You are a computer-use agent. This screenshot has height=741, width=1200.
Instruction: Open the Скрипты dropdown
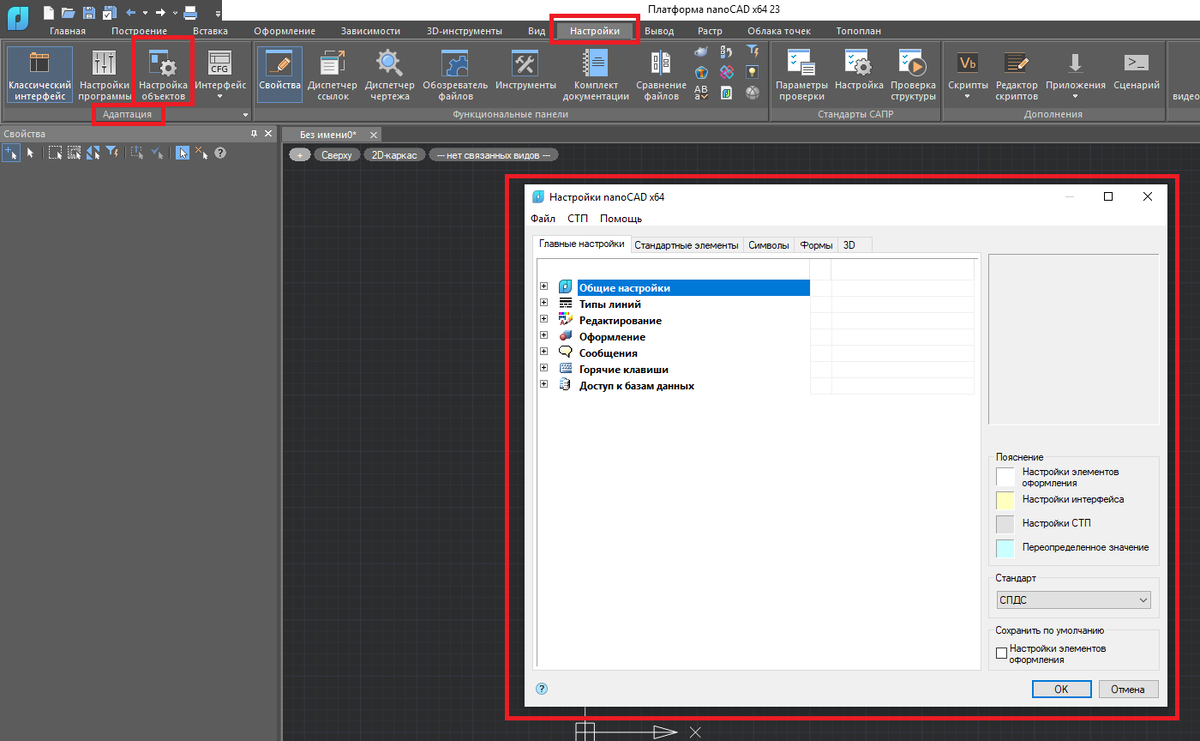point(968,75)
